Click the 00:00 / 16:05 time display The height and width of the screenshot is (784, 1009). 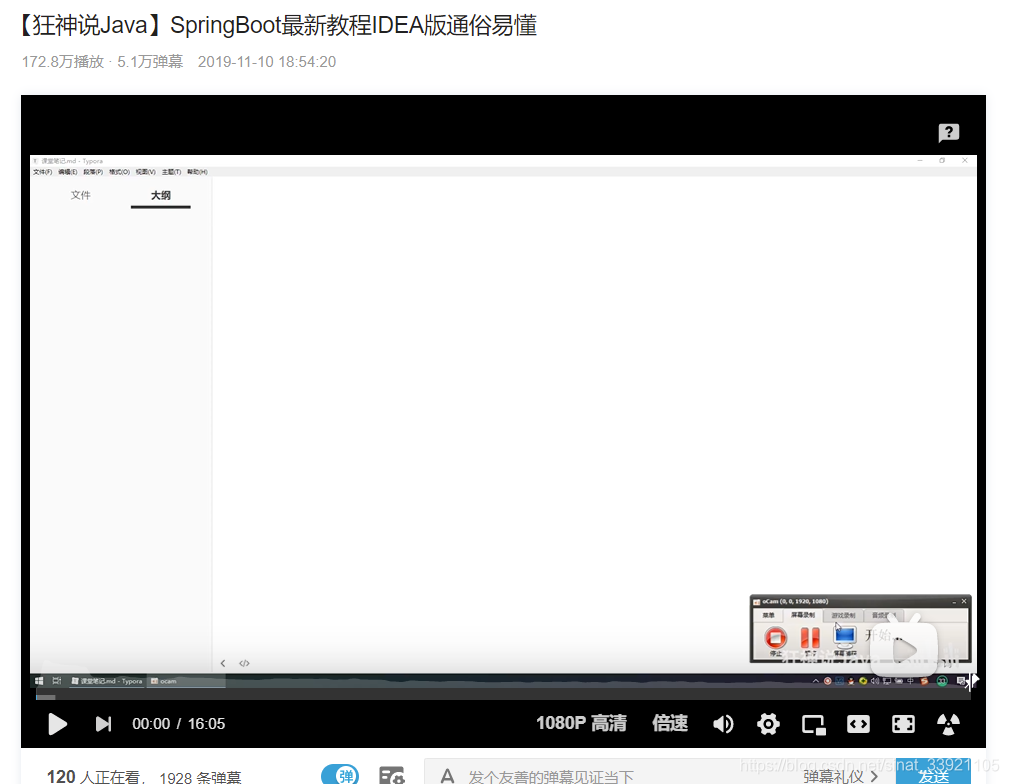click(179, 724)
